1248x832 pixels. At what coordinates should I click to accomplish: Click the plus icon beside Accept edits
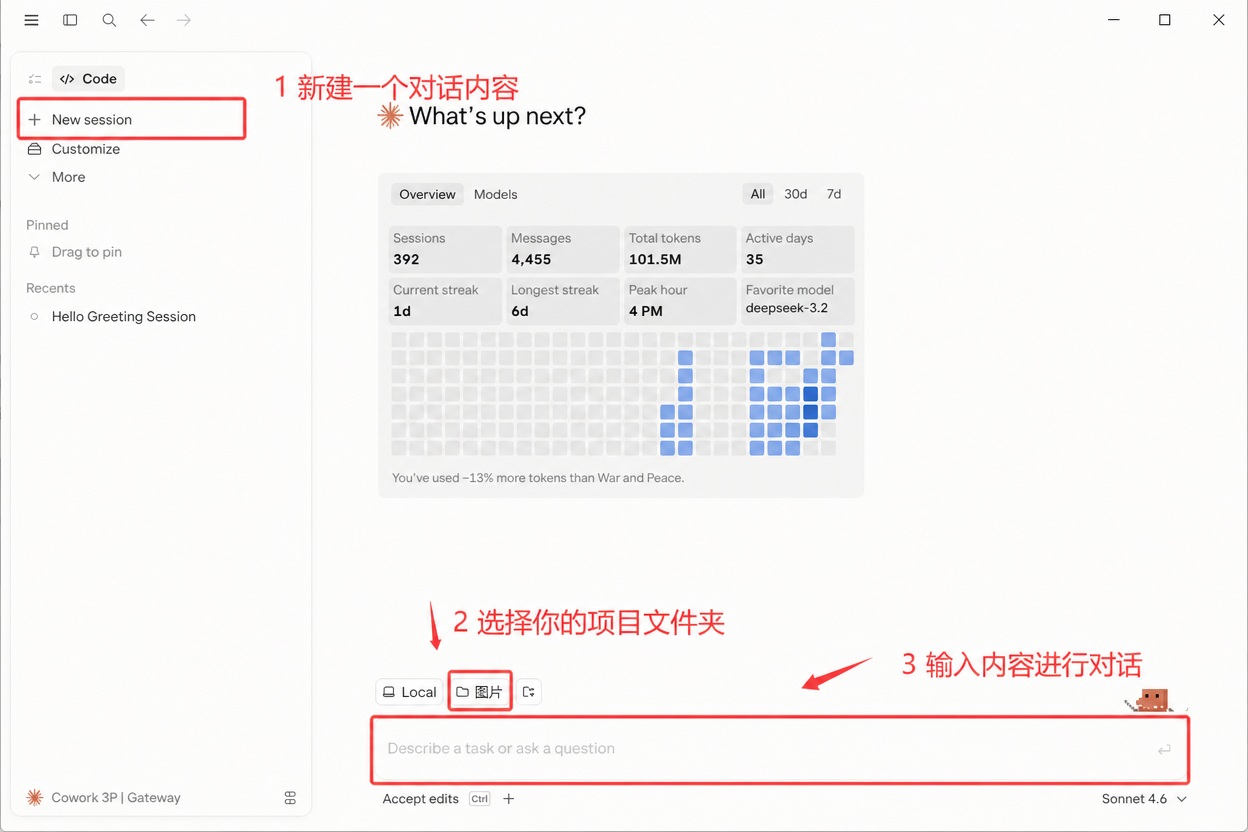509,799
